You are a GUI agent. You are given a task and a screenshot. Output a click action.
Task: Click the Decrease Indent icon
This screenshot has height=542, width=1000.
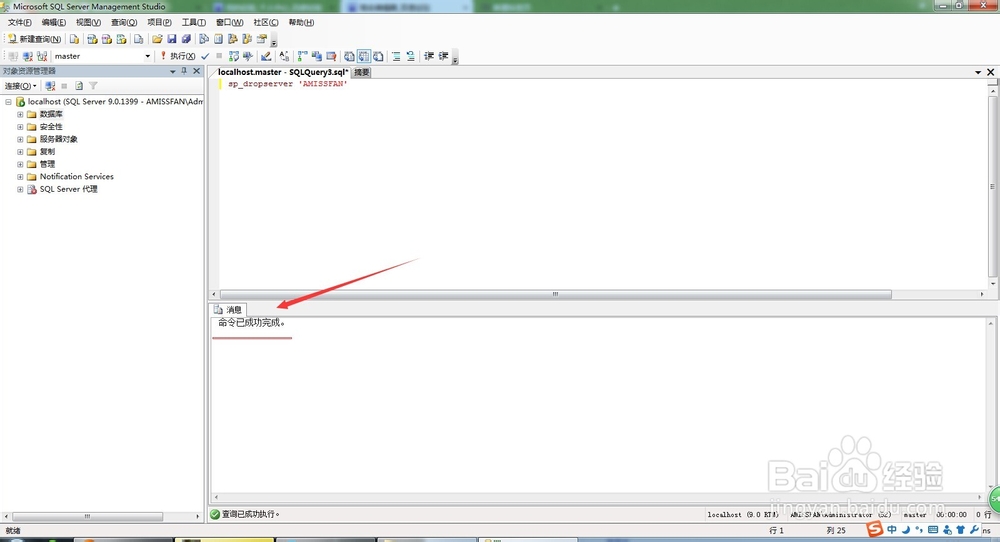pyautogui.click(x=429, y=56)
